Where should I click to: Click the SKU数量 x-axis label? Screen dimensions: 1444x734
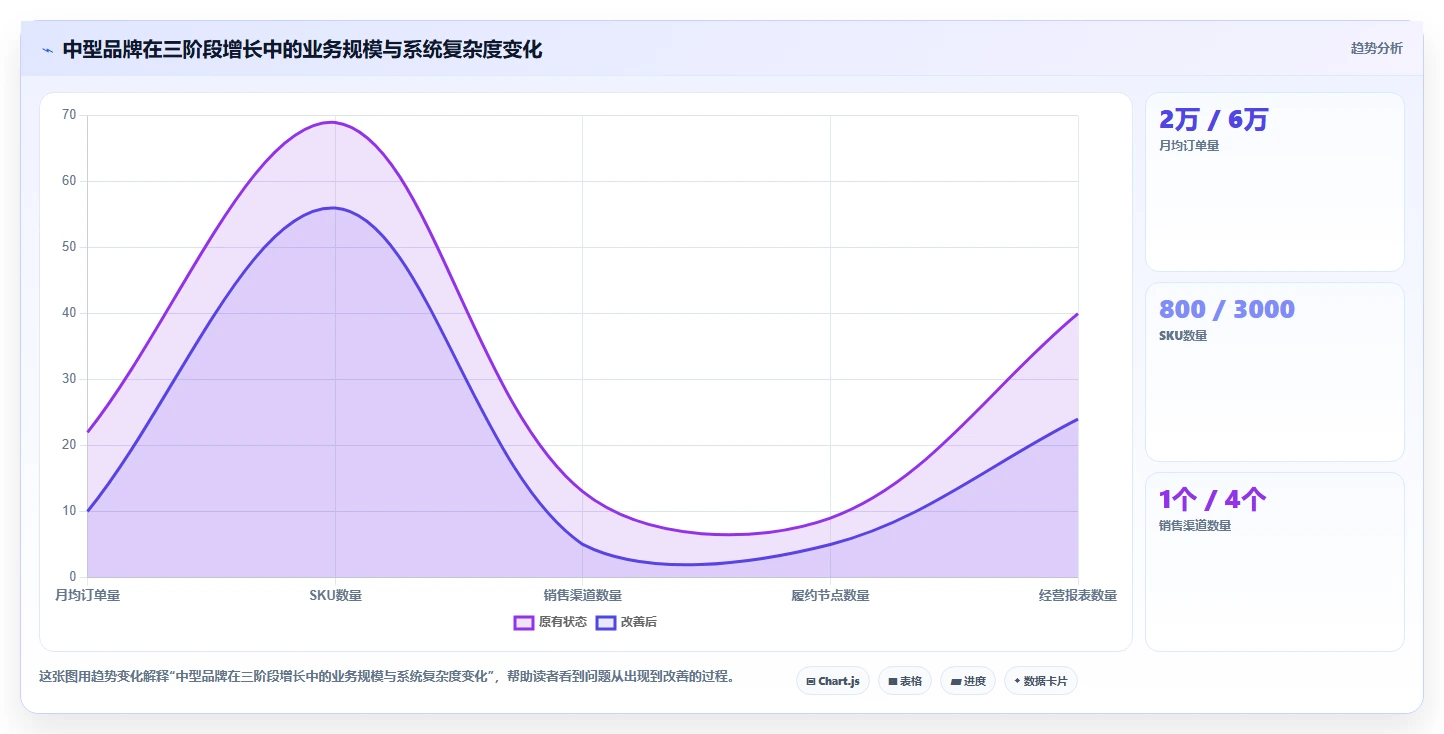pyautogui.click(x=335, y=596)
